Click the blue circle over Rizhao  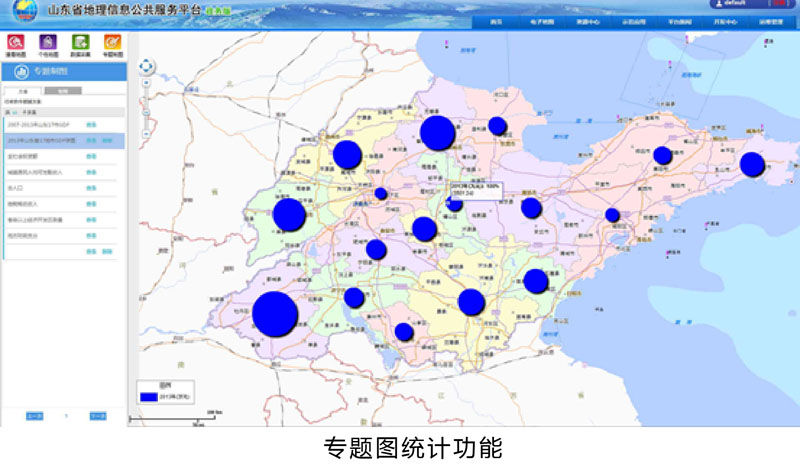pyautogui.click(x=536, y=281)
